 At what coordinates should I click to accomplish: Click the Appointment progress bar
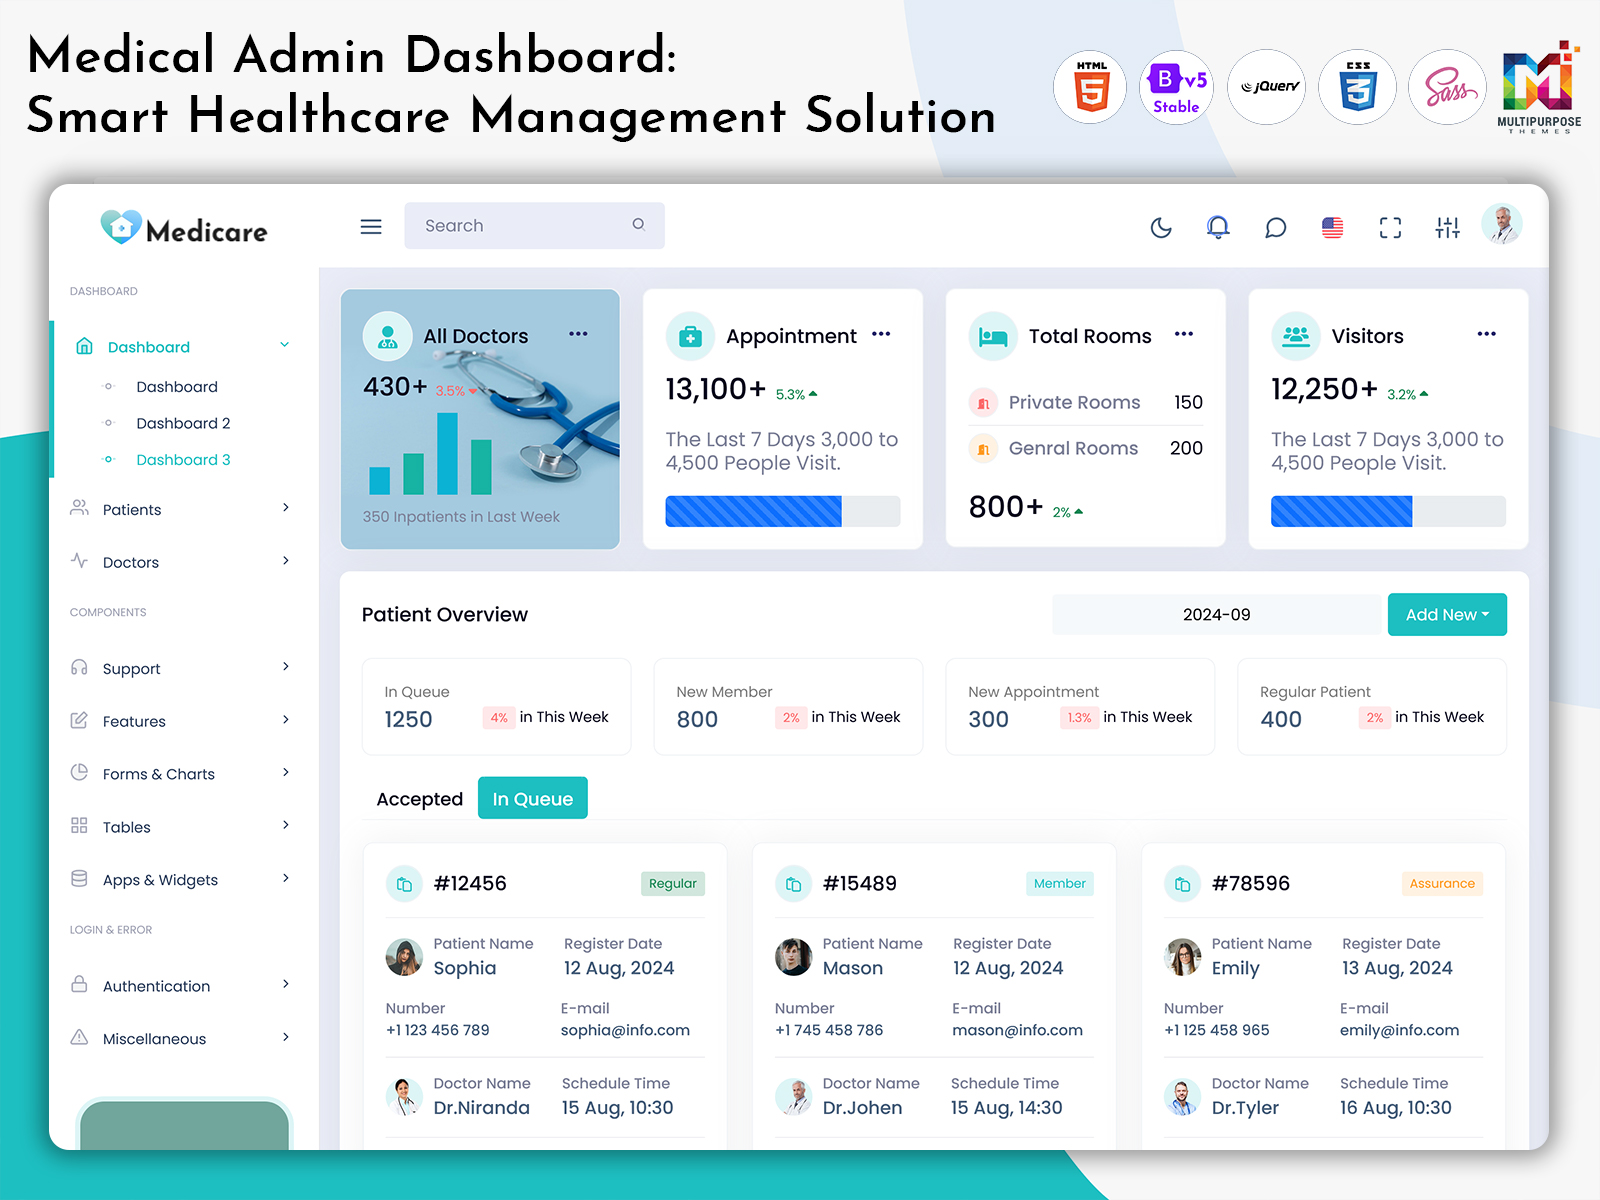(x=783, y=511)
